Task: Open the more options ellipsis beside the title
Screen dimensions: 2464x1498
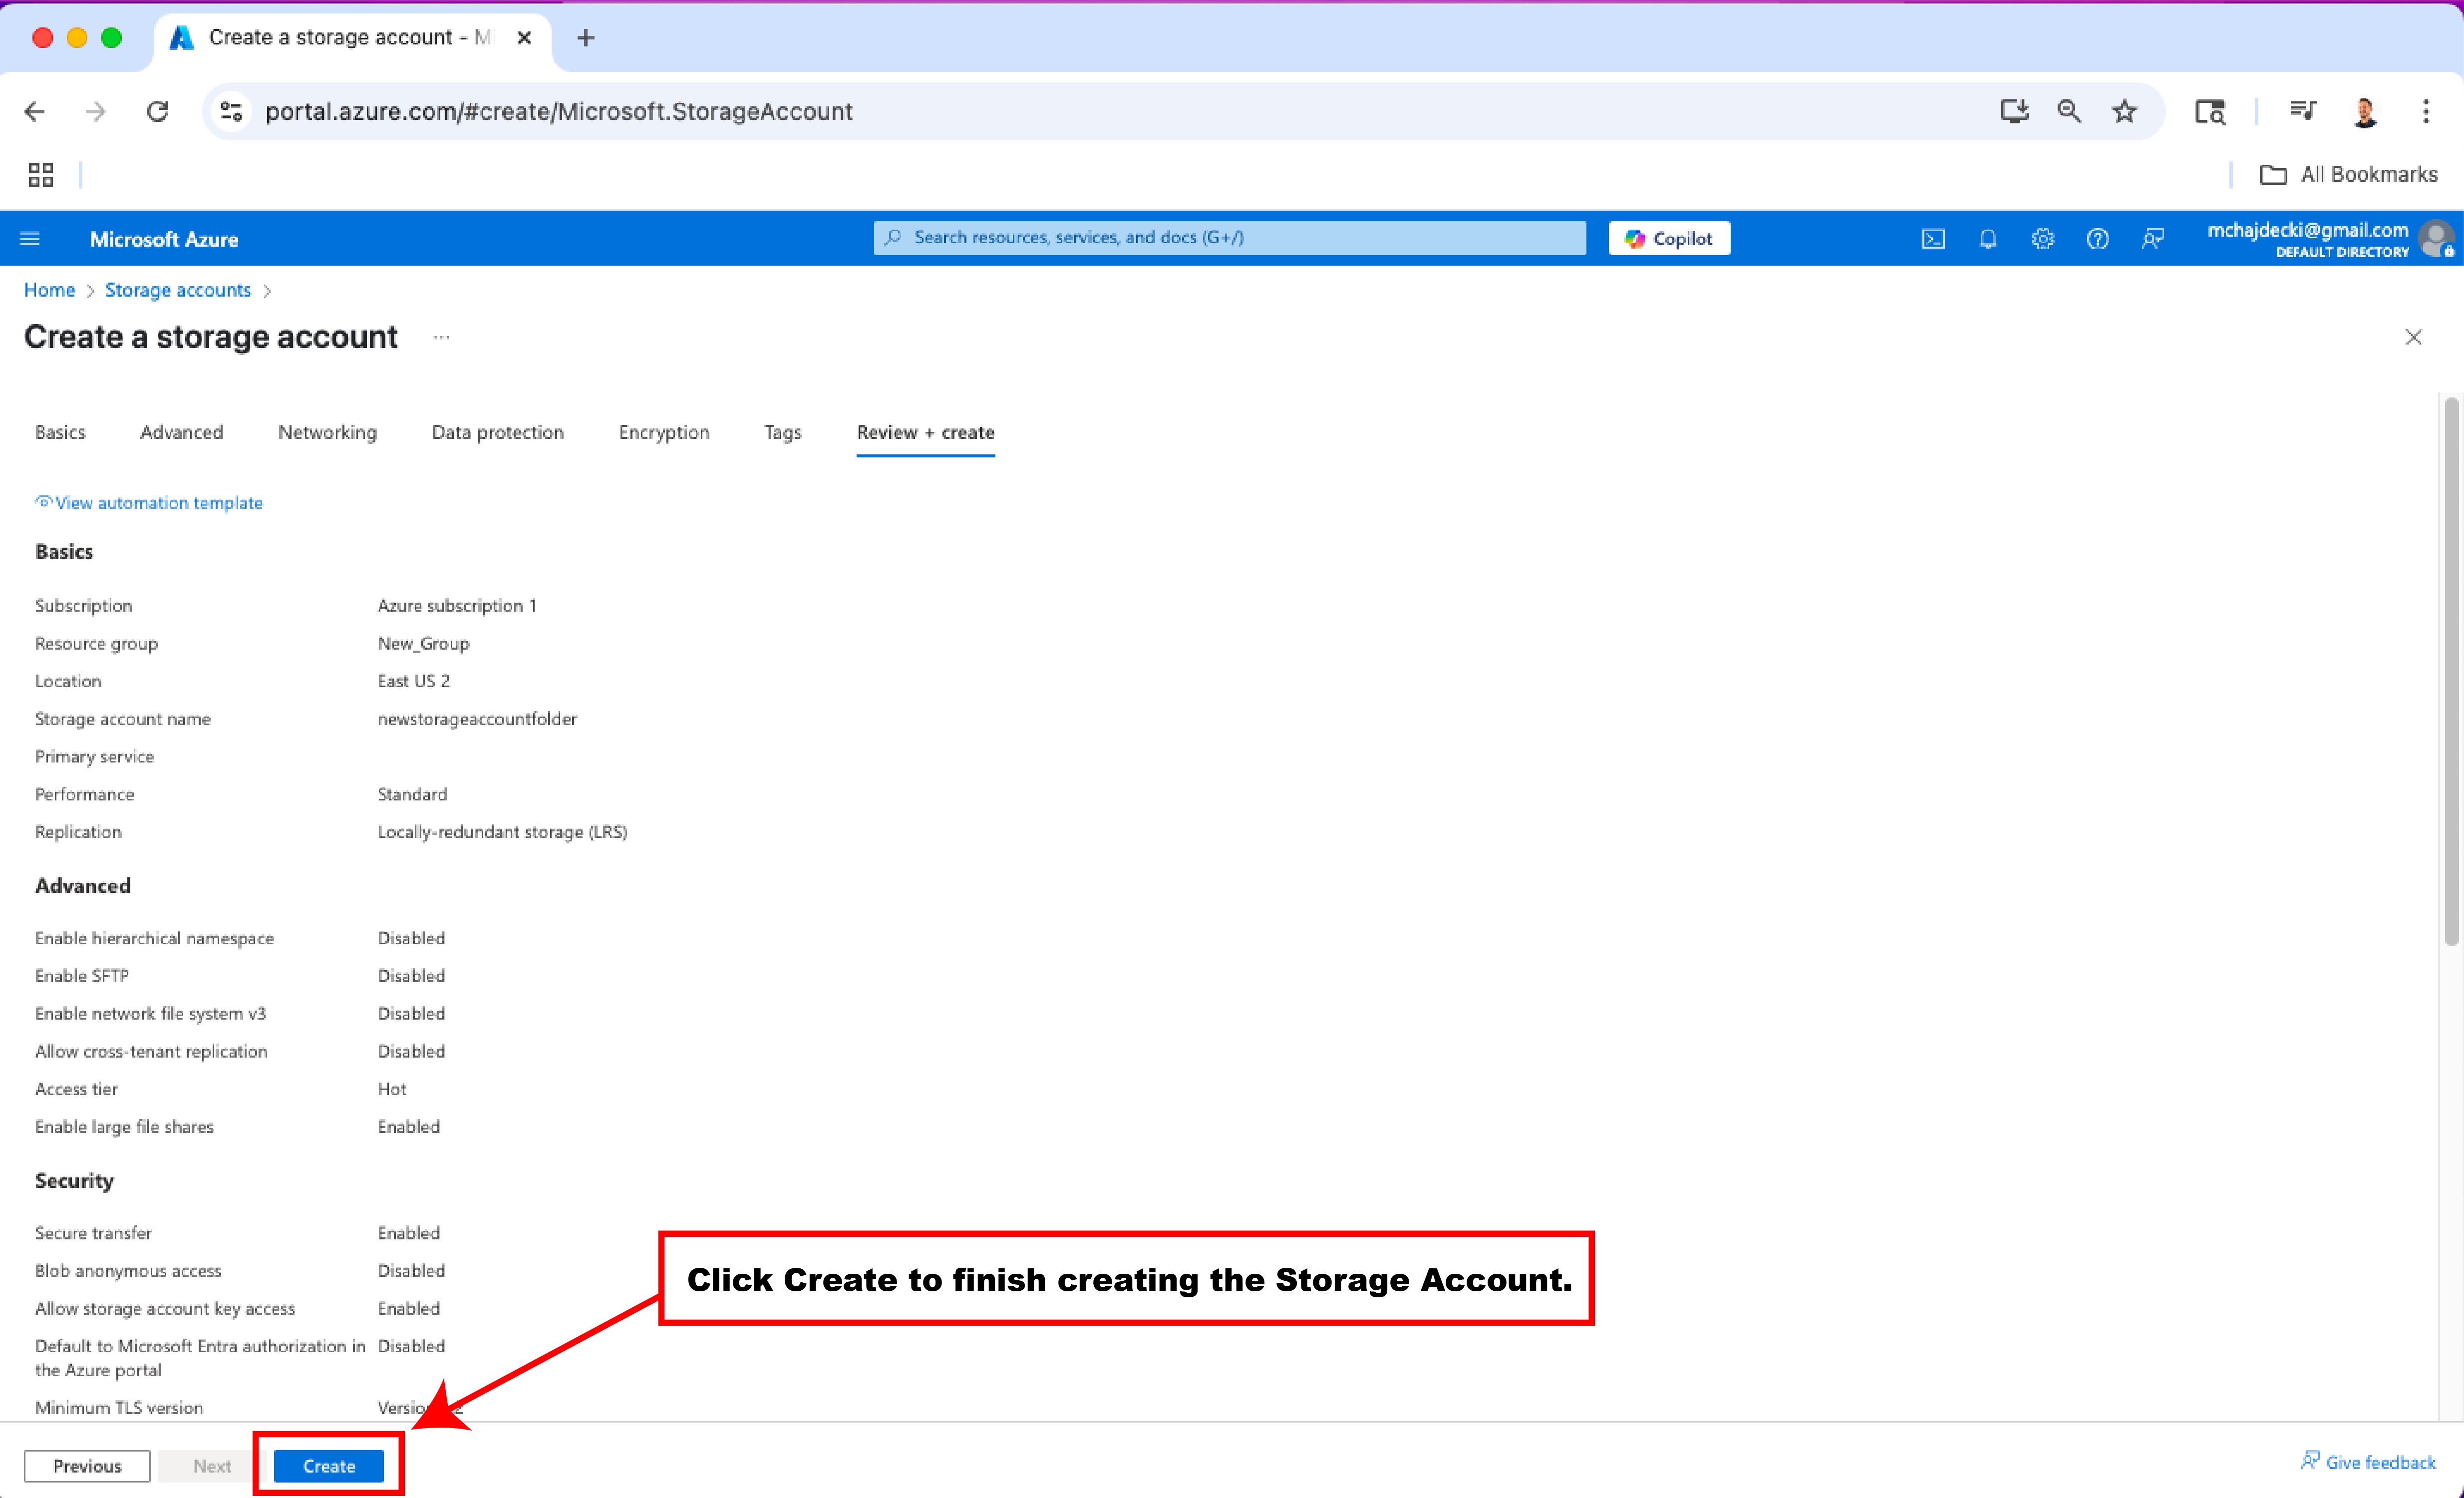Action: pos(441,337)
